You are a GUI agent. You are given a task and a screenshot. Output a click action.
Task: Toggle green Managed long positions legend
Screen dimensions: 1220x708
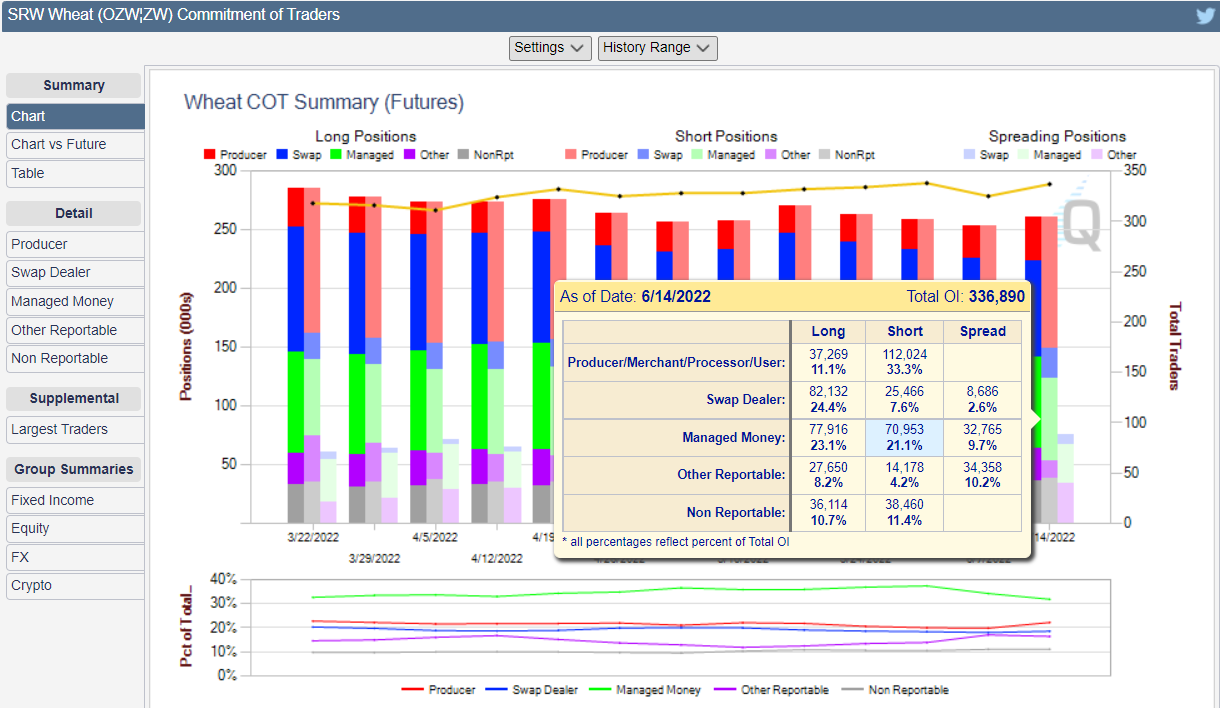(x=337, y=155)
